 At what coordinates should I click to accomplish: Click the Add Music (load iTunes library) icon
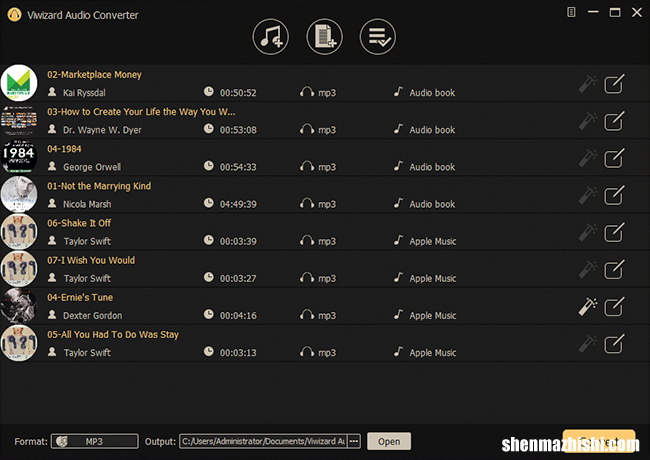271,37
